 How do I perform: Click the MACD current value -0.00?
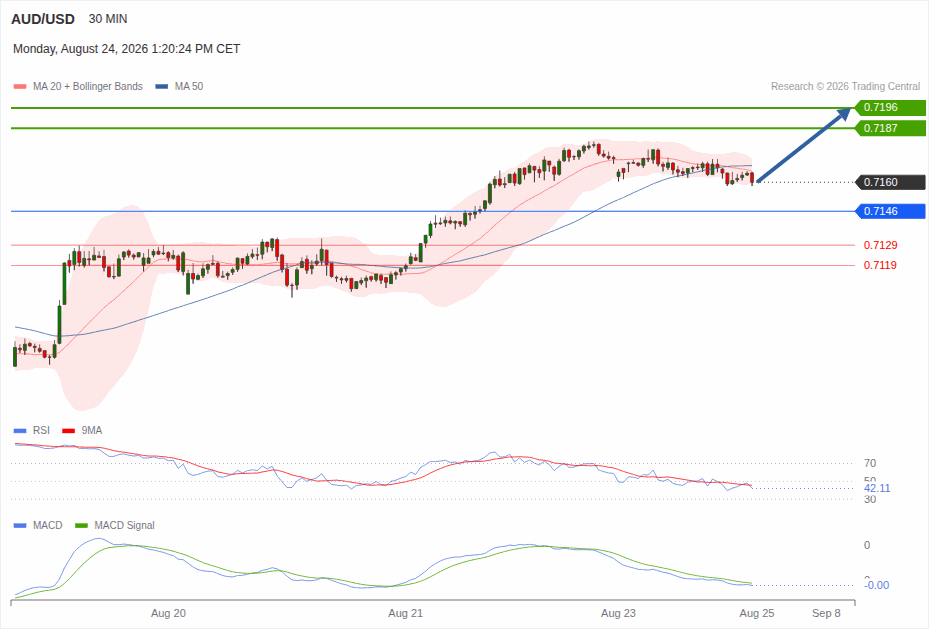click(877, 585)
